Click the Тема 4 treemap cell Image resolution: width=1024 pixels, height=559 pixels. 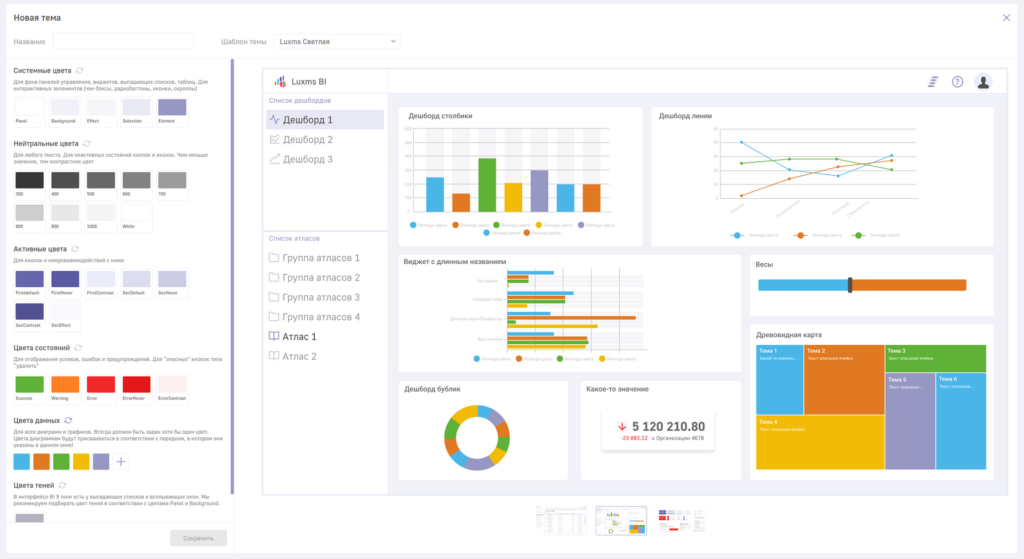coord(820,442)
